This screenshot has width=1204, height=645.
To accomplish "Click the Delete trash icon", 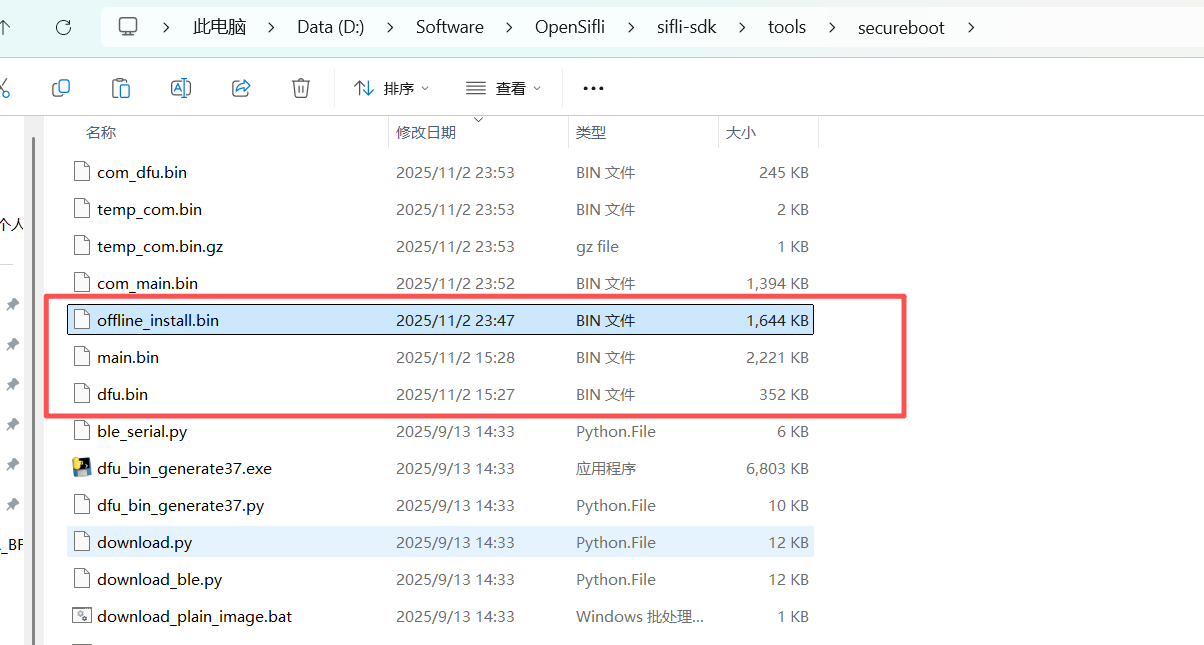I will pyautogui.click(x=301, y=88).
